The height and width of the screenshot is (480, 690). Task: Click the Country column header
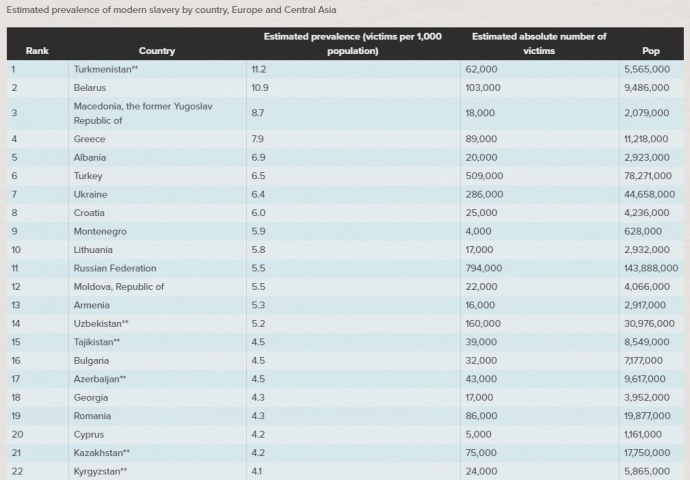[157, 50]
